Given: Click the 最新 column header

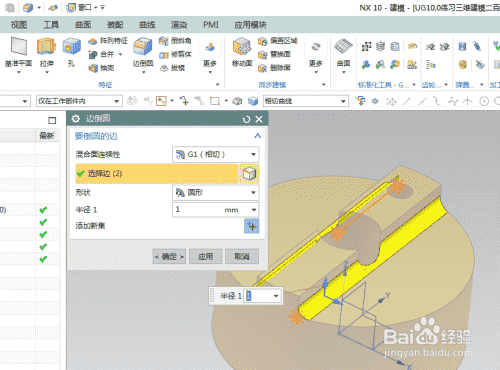Looking at the screenshot, I should click(x=47, y=135).
